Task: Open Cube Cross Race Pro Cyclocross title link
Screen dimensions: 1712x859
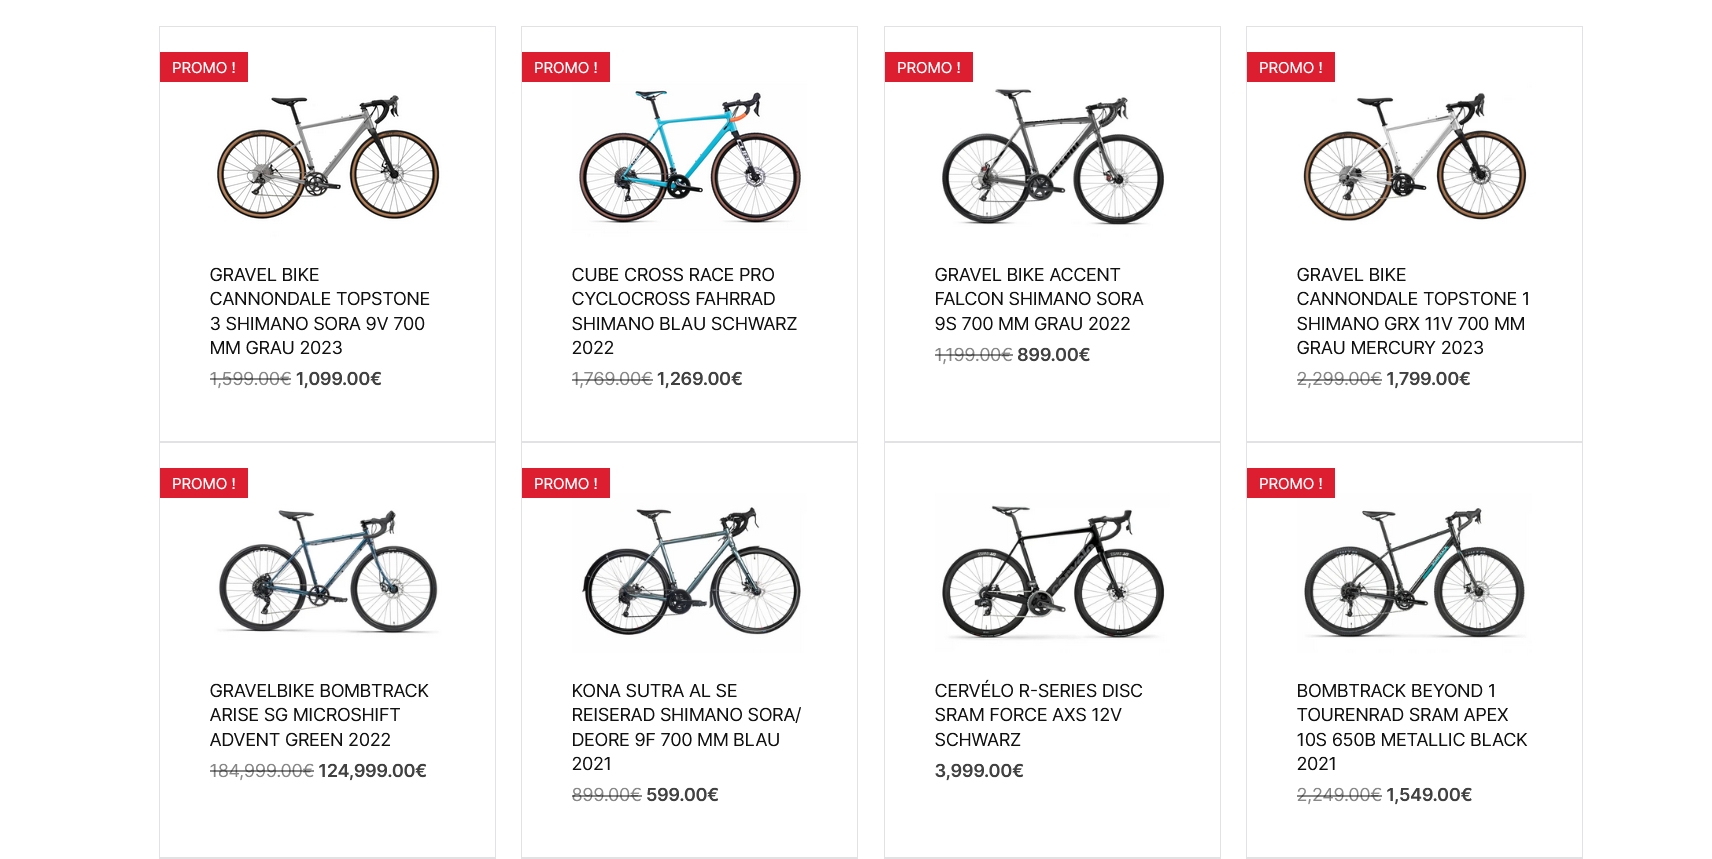Action: click(684, 311)
